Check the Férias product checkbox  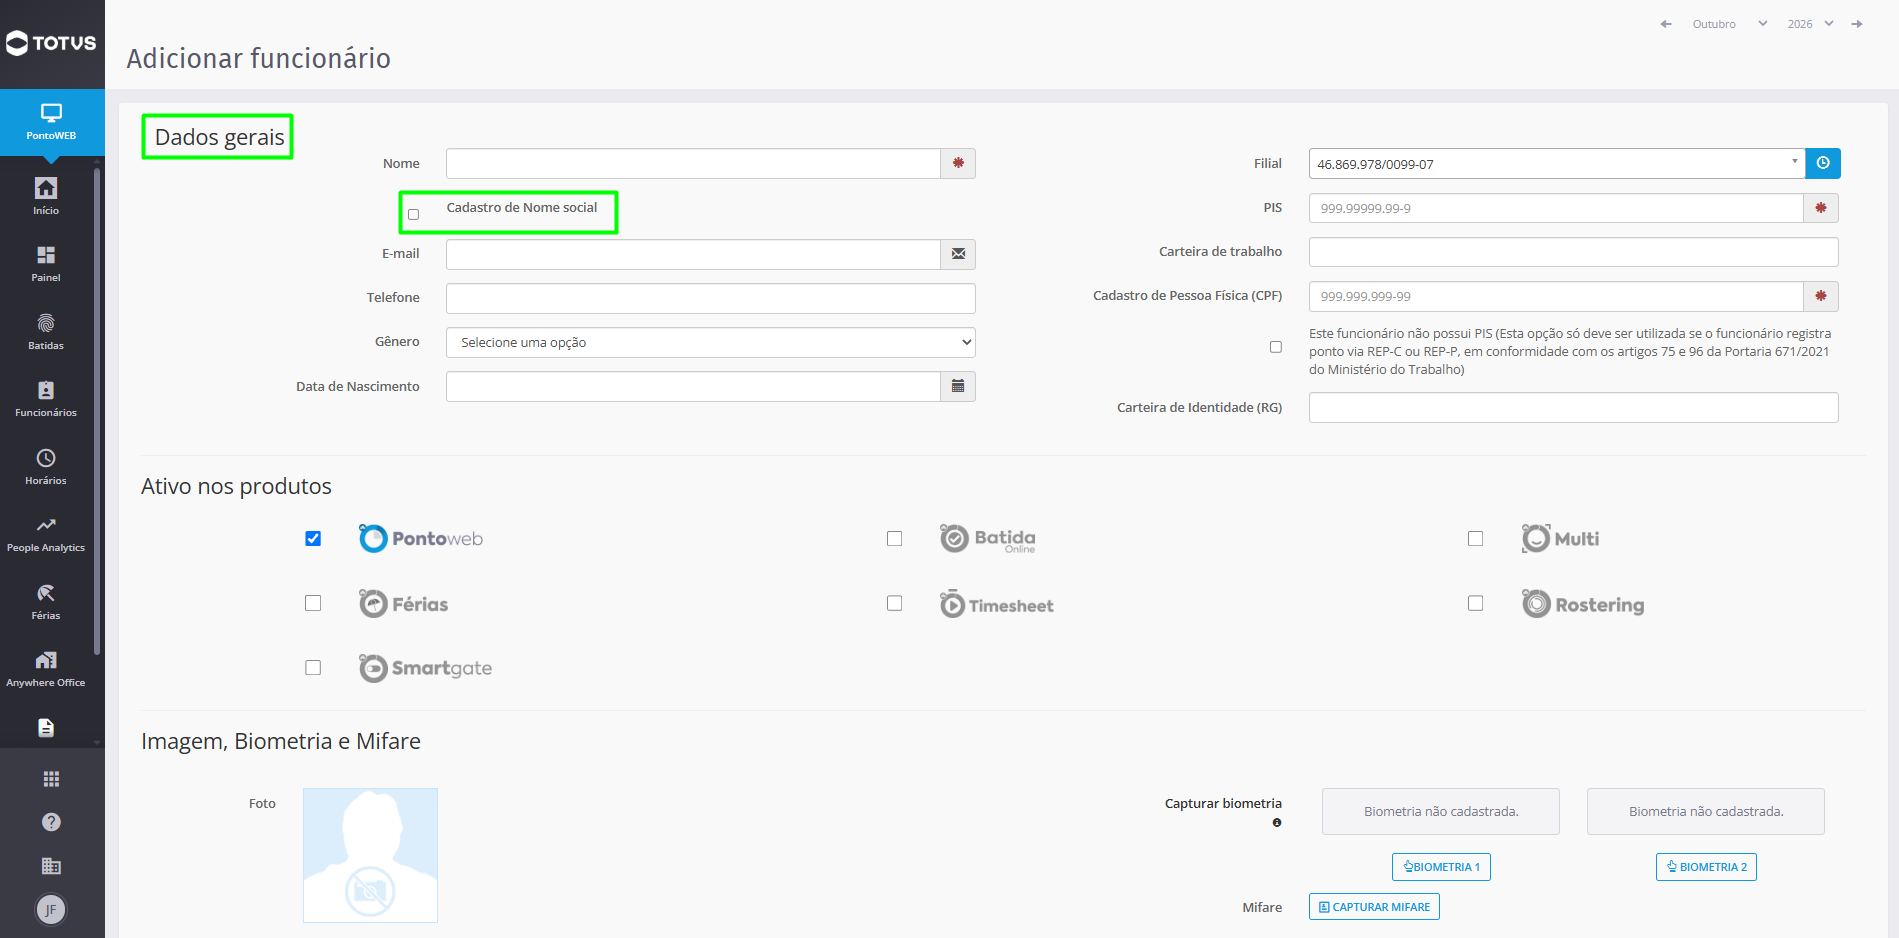click(x=313, y=603)
